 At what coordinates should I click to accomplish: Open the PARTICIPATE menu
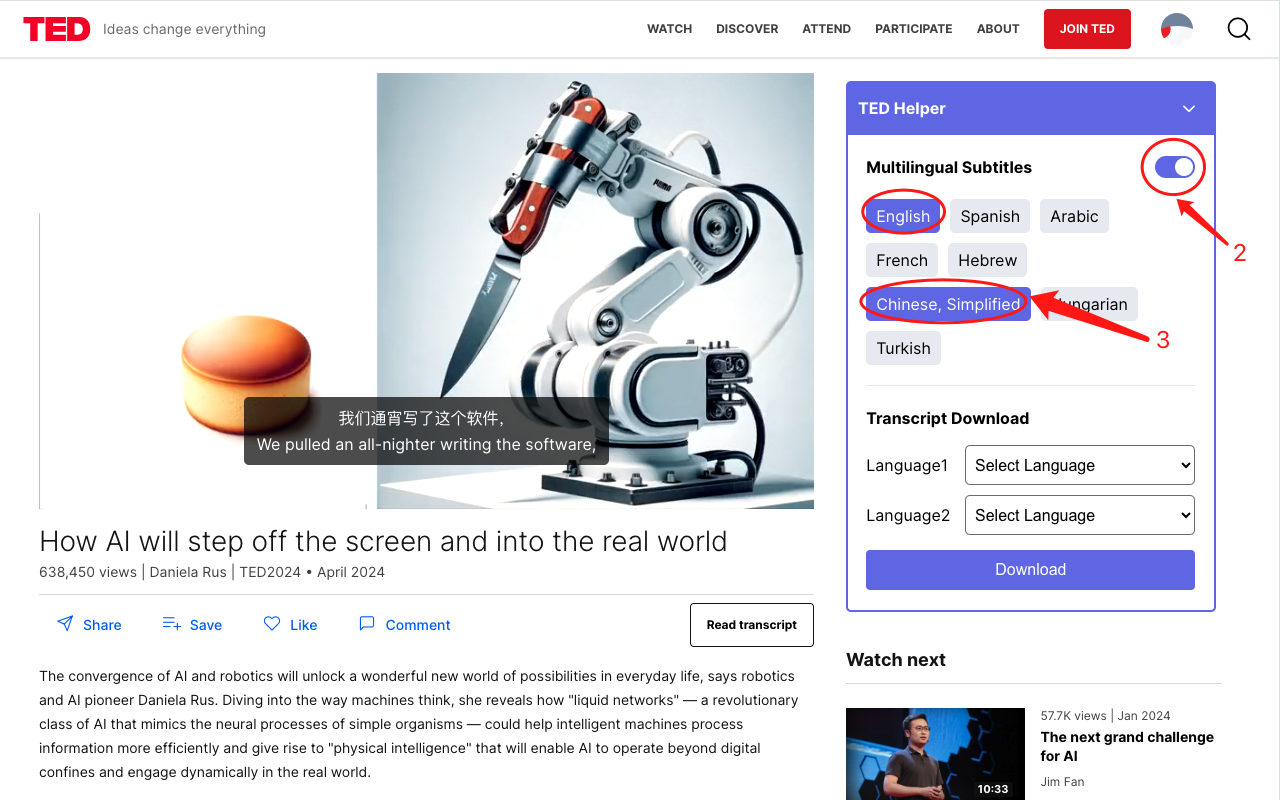[x=913, y=29]
